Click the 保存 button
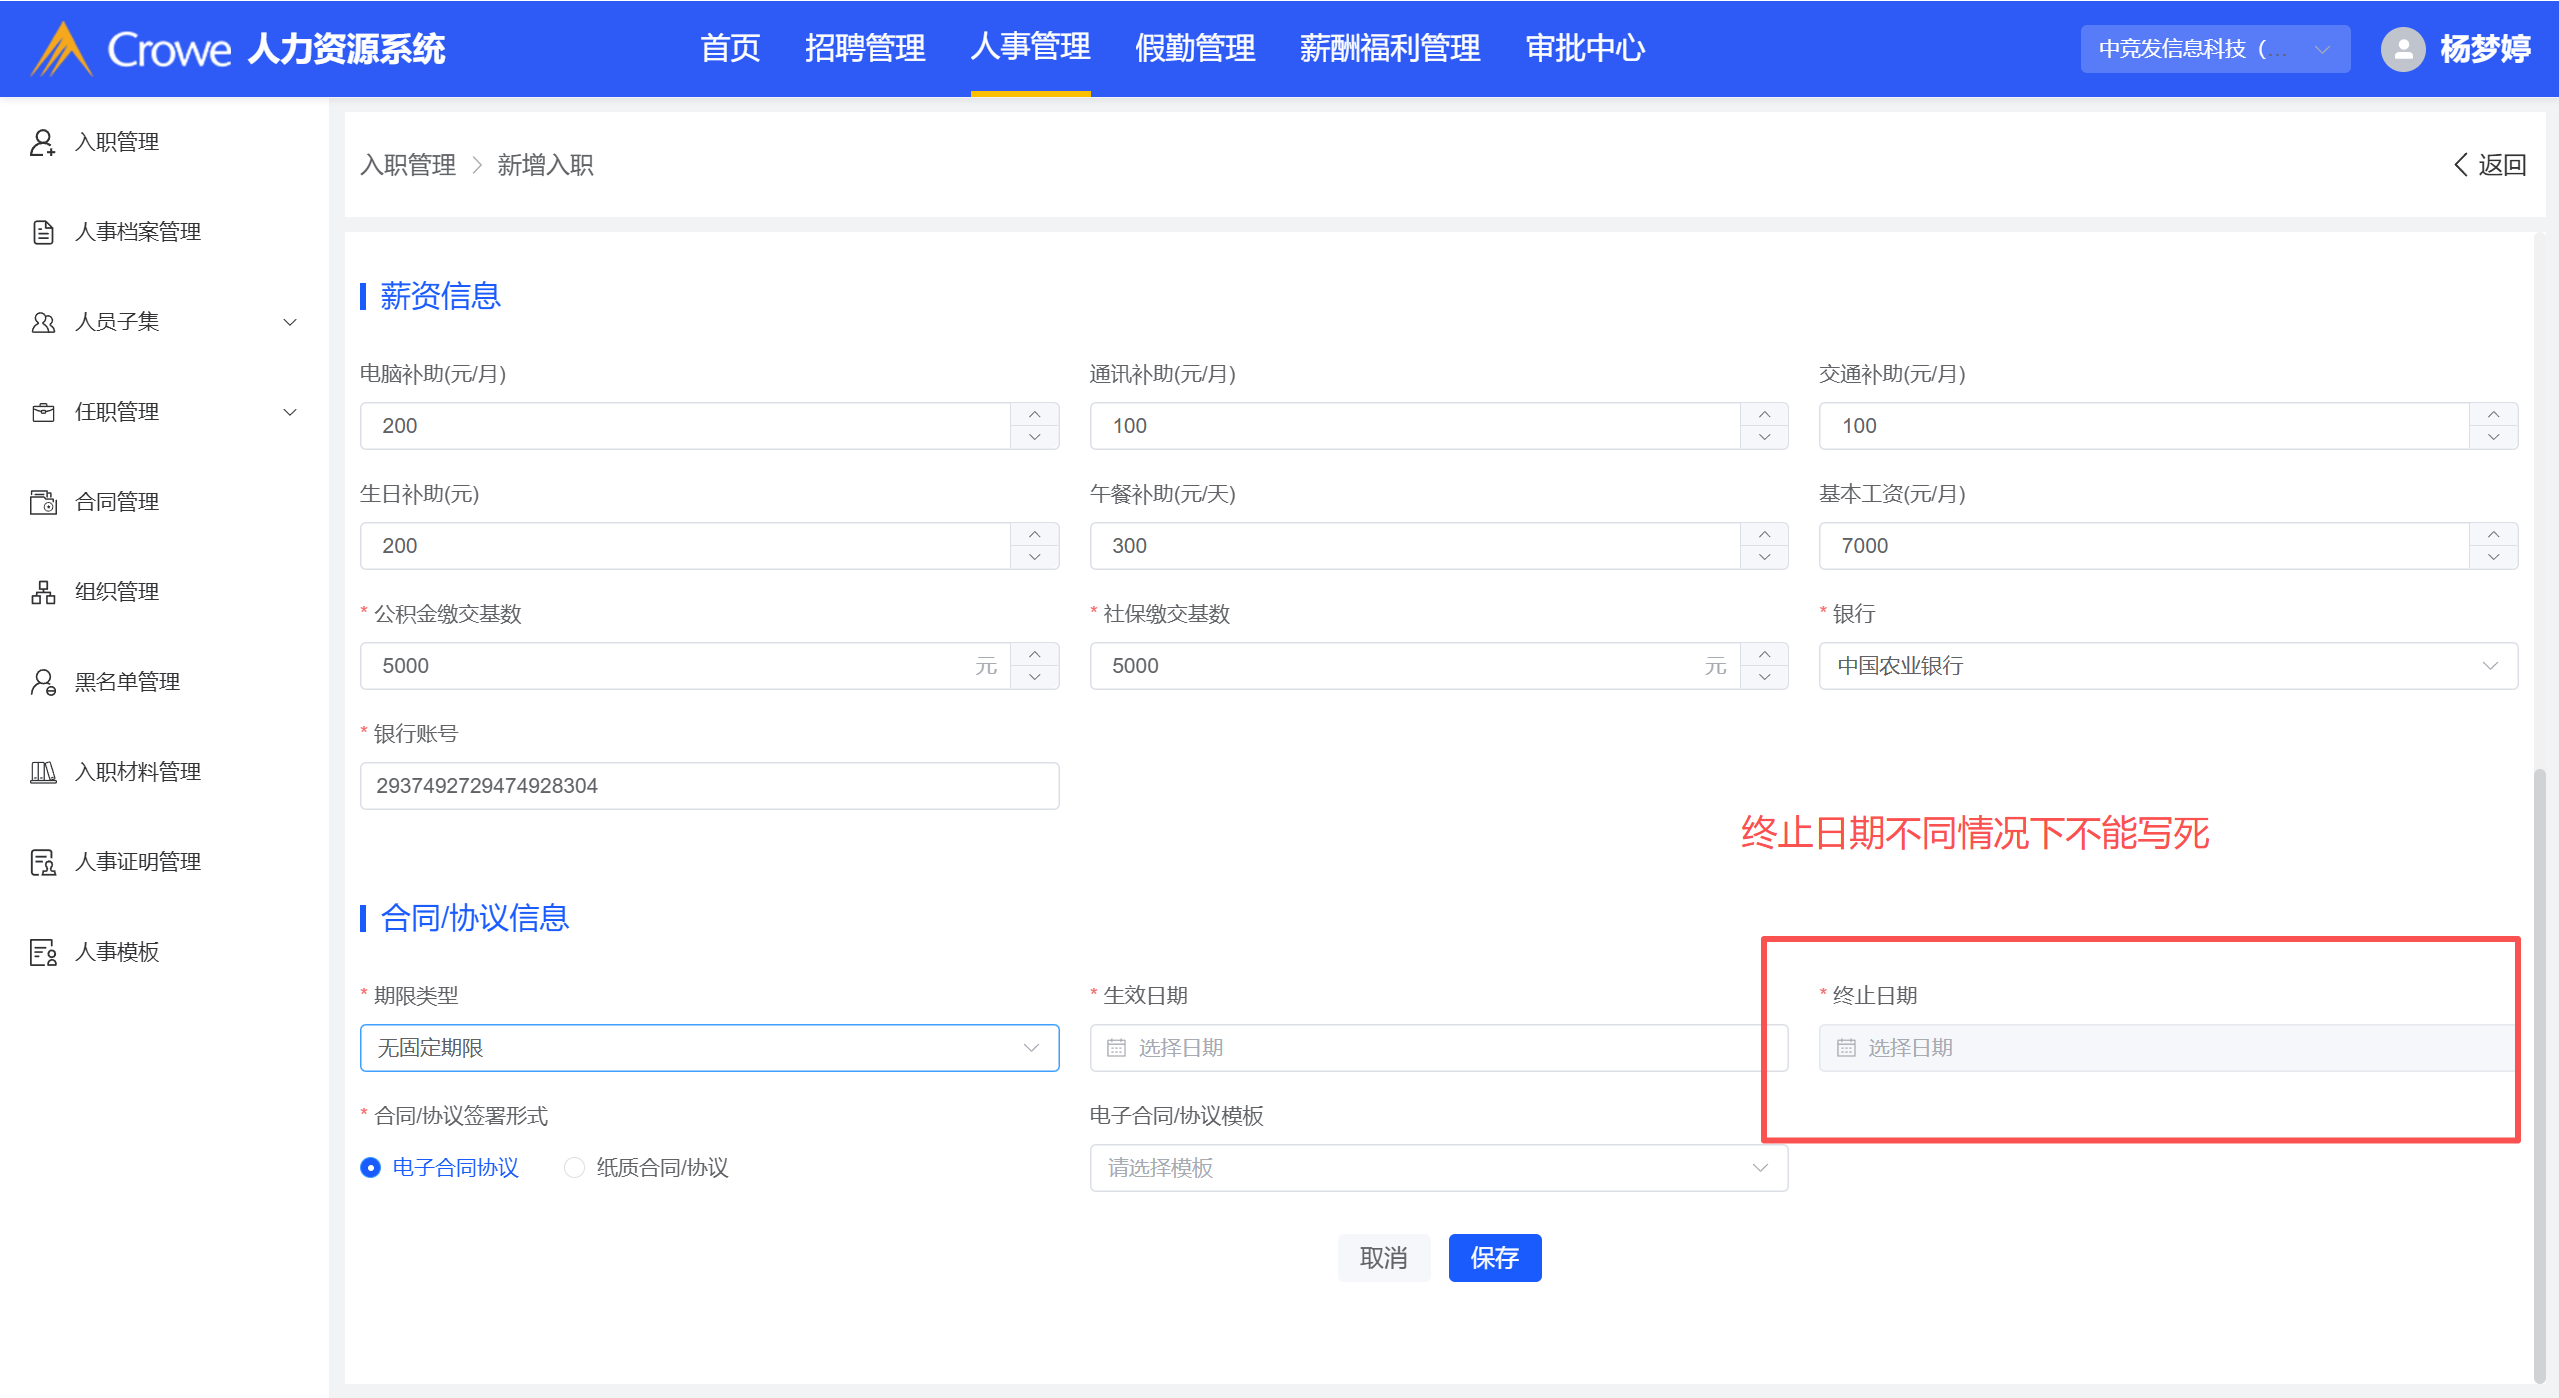The width and height of the screenshot is (2559, 1398). (x=1494, y=1257)
